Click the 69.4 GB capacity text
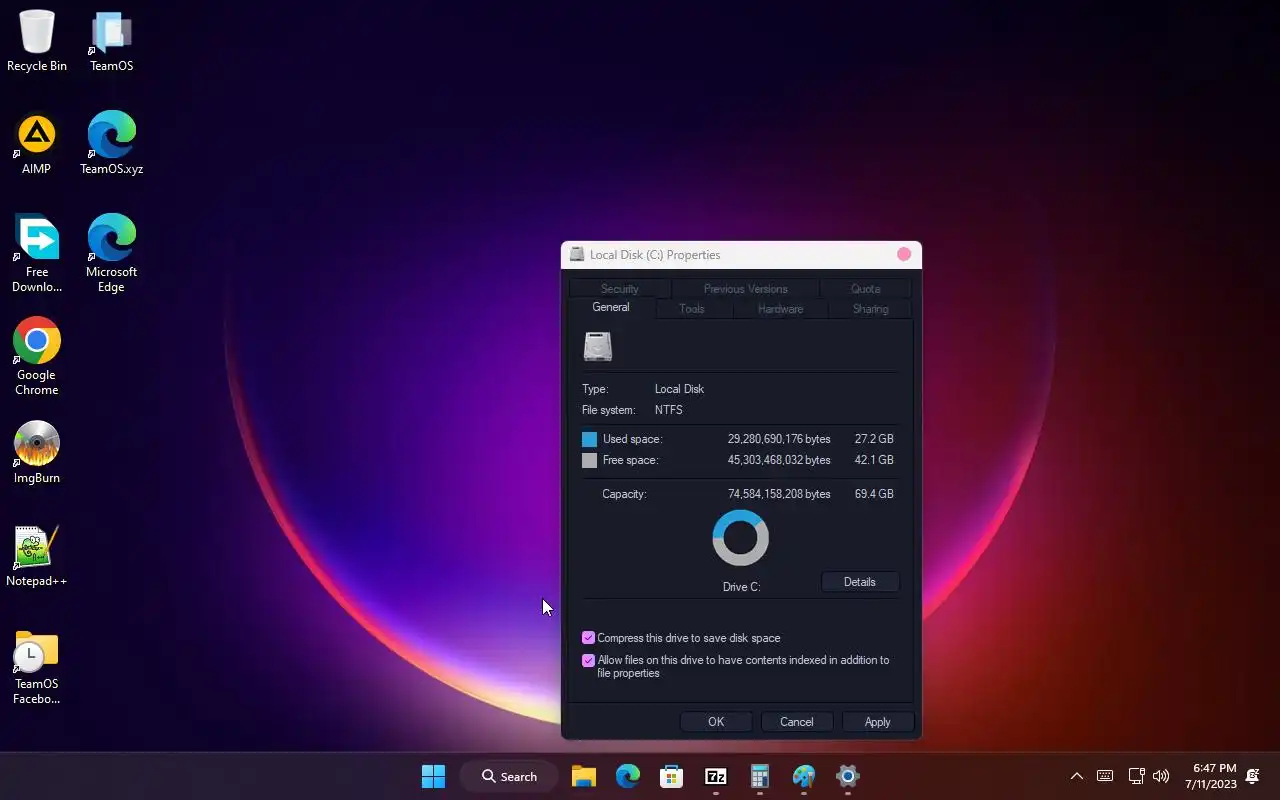1280x800 pixels. coord(874,494)
